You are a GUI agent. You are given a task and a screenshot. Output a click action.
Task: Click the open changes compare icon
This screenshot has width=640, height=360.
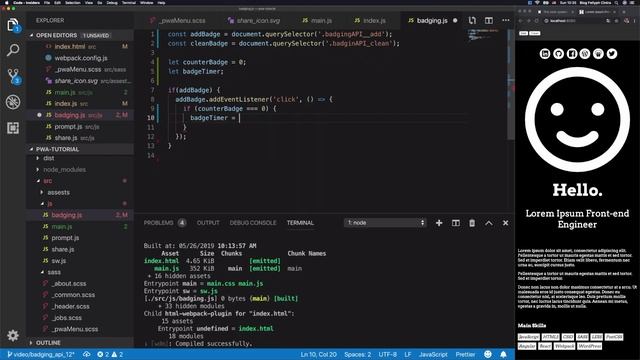pos(472,20)
